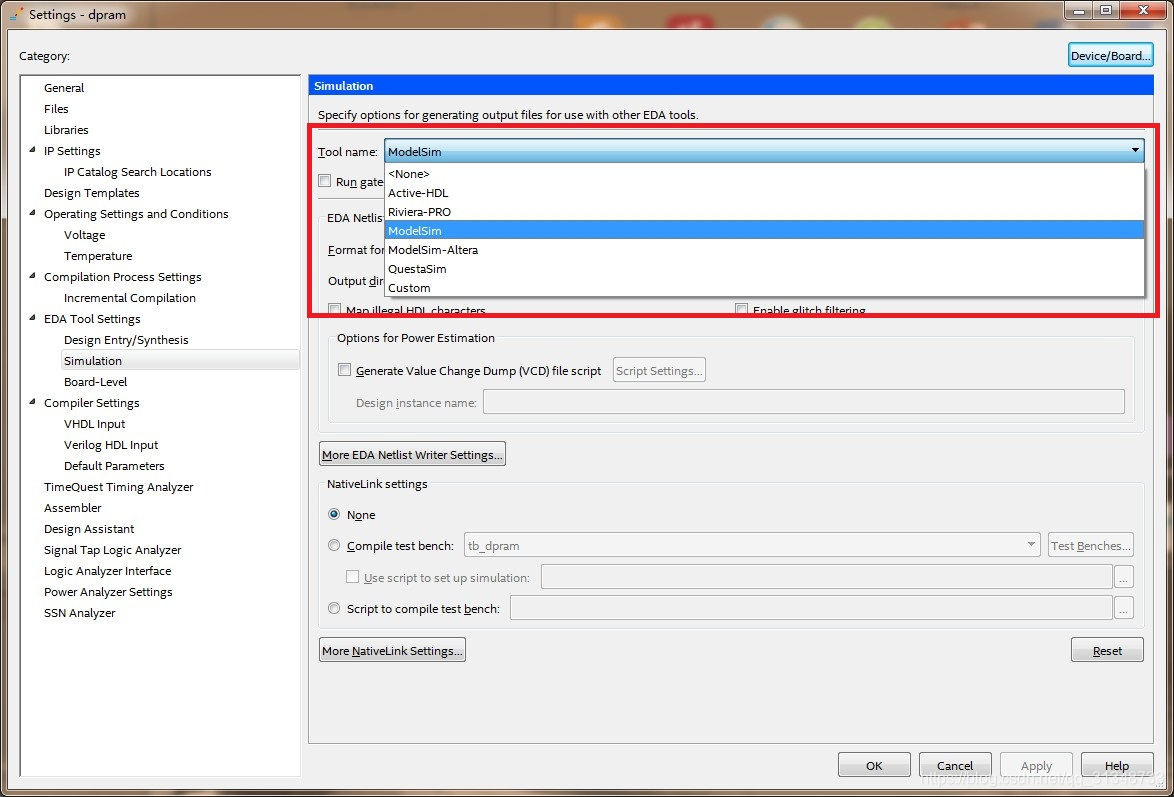The height and width of the screenshot is (797, 1174).
Task: Select VHDL Input item
Action: [x=94, y=423]
